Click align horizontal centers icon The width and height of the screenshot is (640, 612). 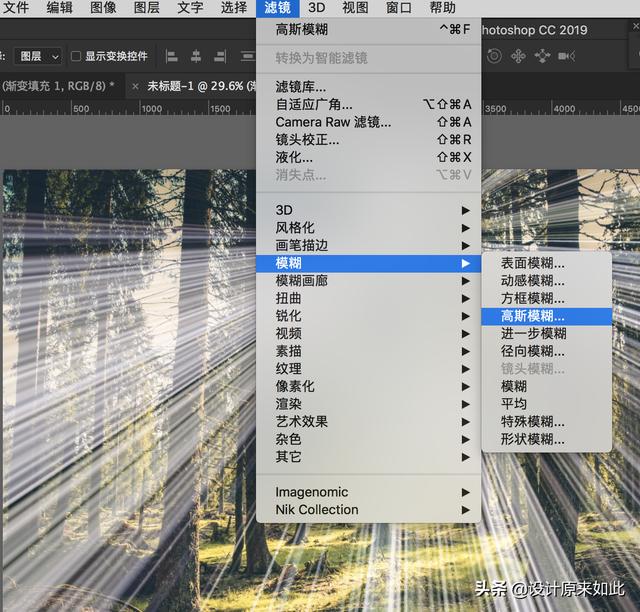(x=196, y=56)
